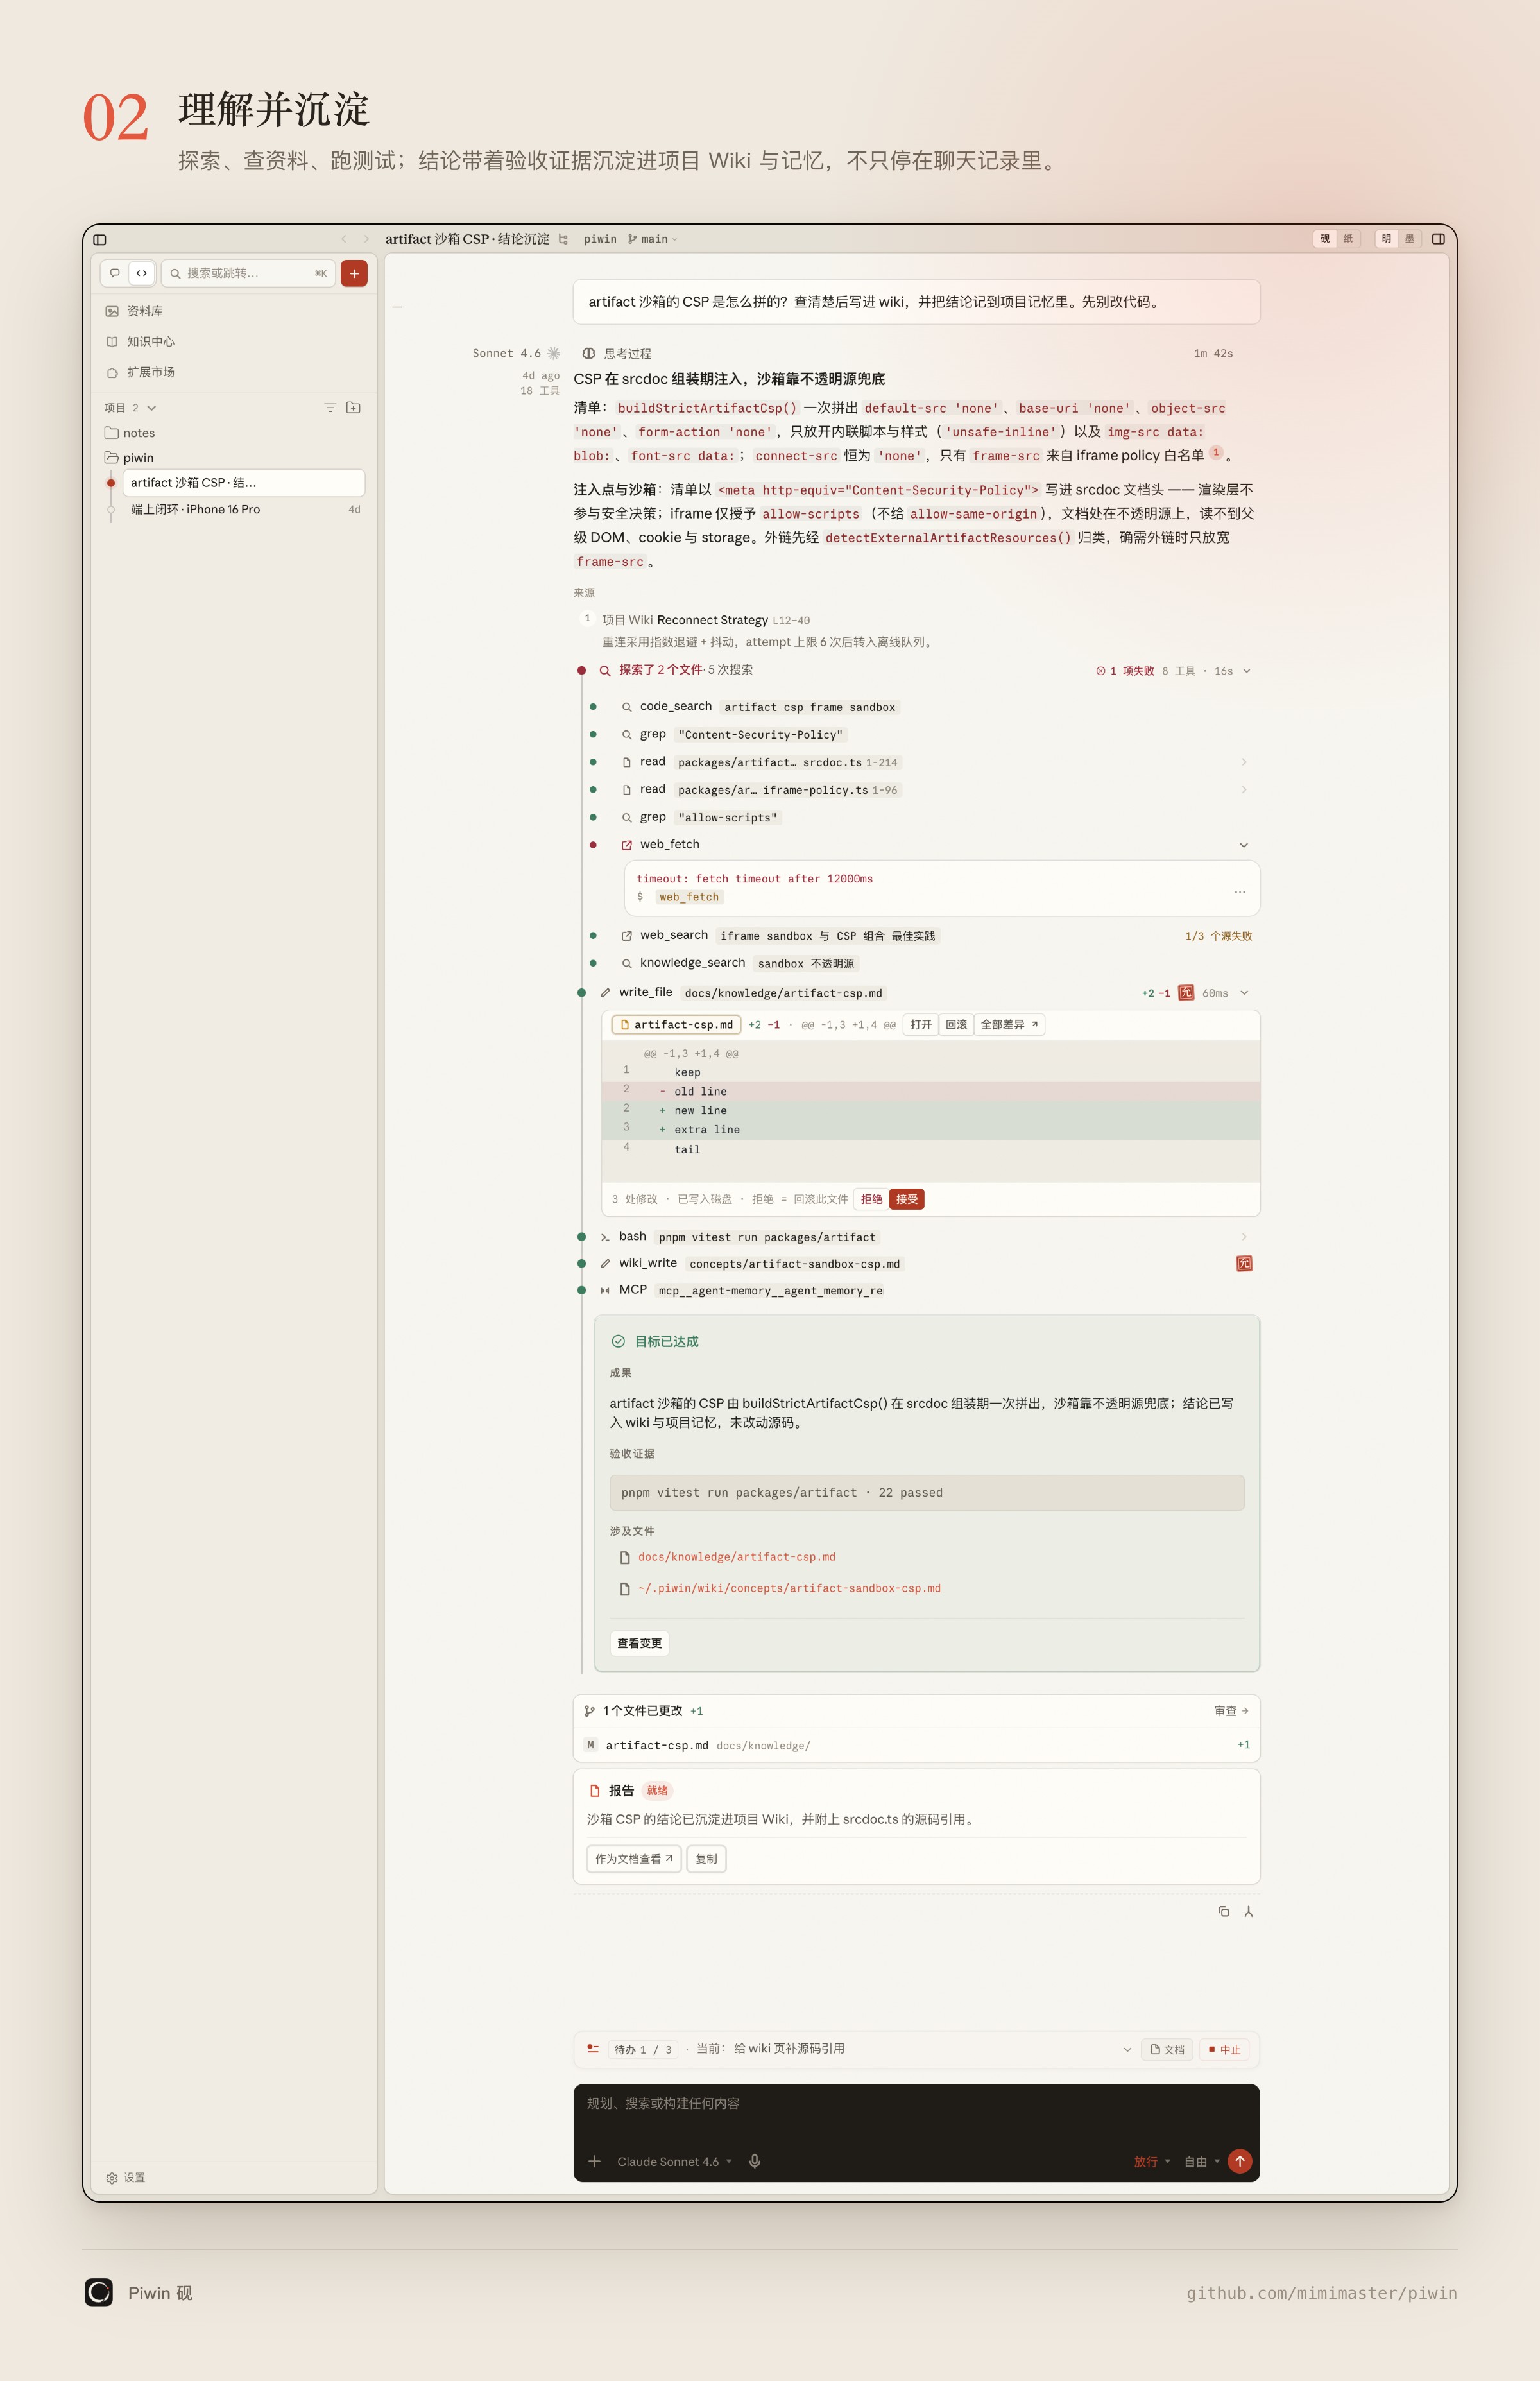Collapse the write_file diff chevron
The width and height of the screenshot is (1540, 2381).
pyautogui.click(x=1245, y=993)
